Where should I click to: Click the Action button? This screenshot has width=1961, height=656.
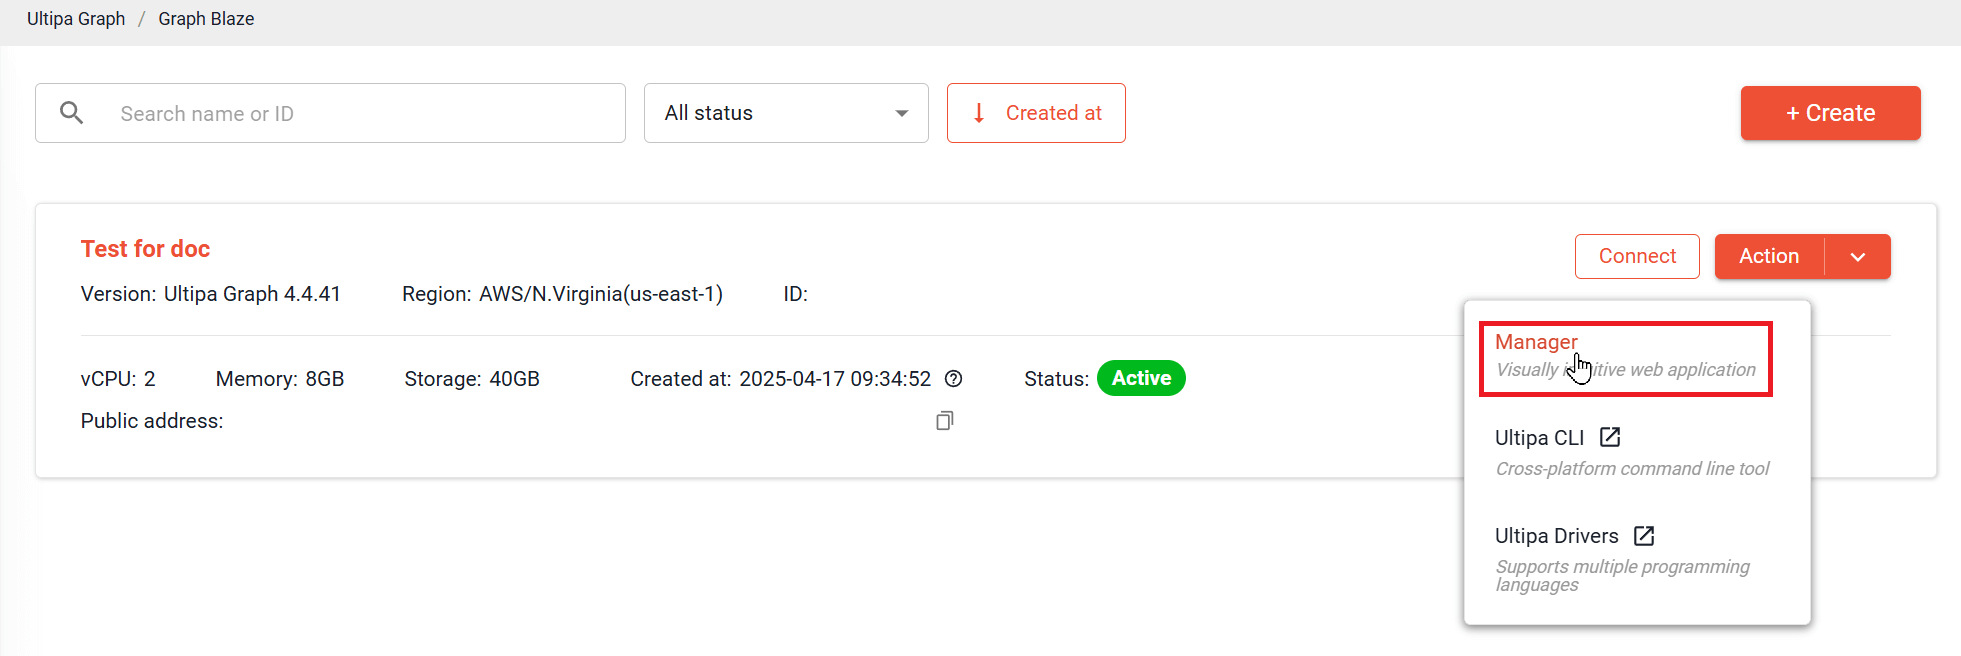click(x=1769, y=257)
